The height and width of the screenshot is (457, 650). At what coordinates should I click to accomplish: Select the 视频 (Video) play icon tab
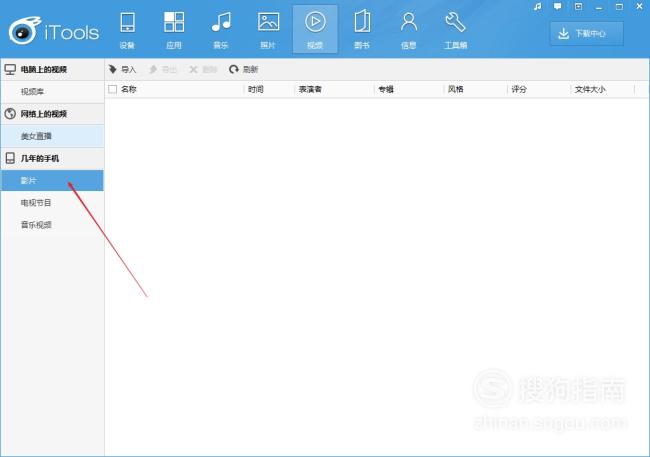(315, 29)
